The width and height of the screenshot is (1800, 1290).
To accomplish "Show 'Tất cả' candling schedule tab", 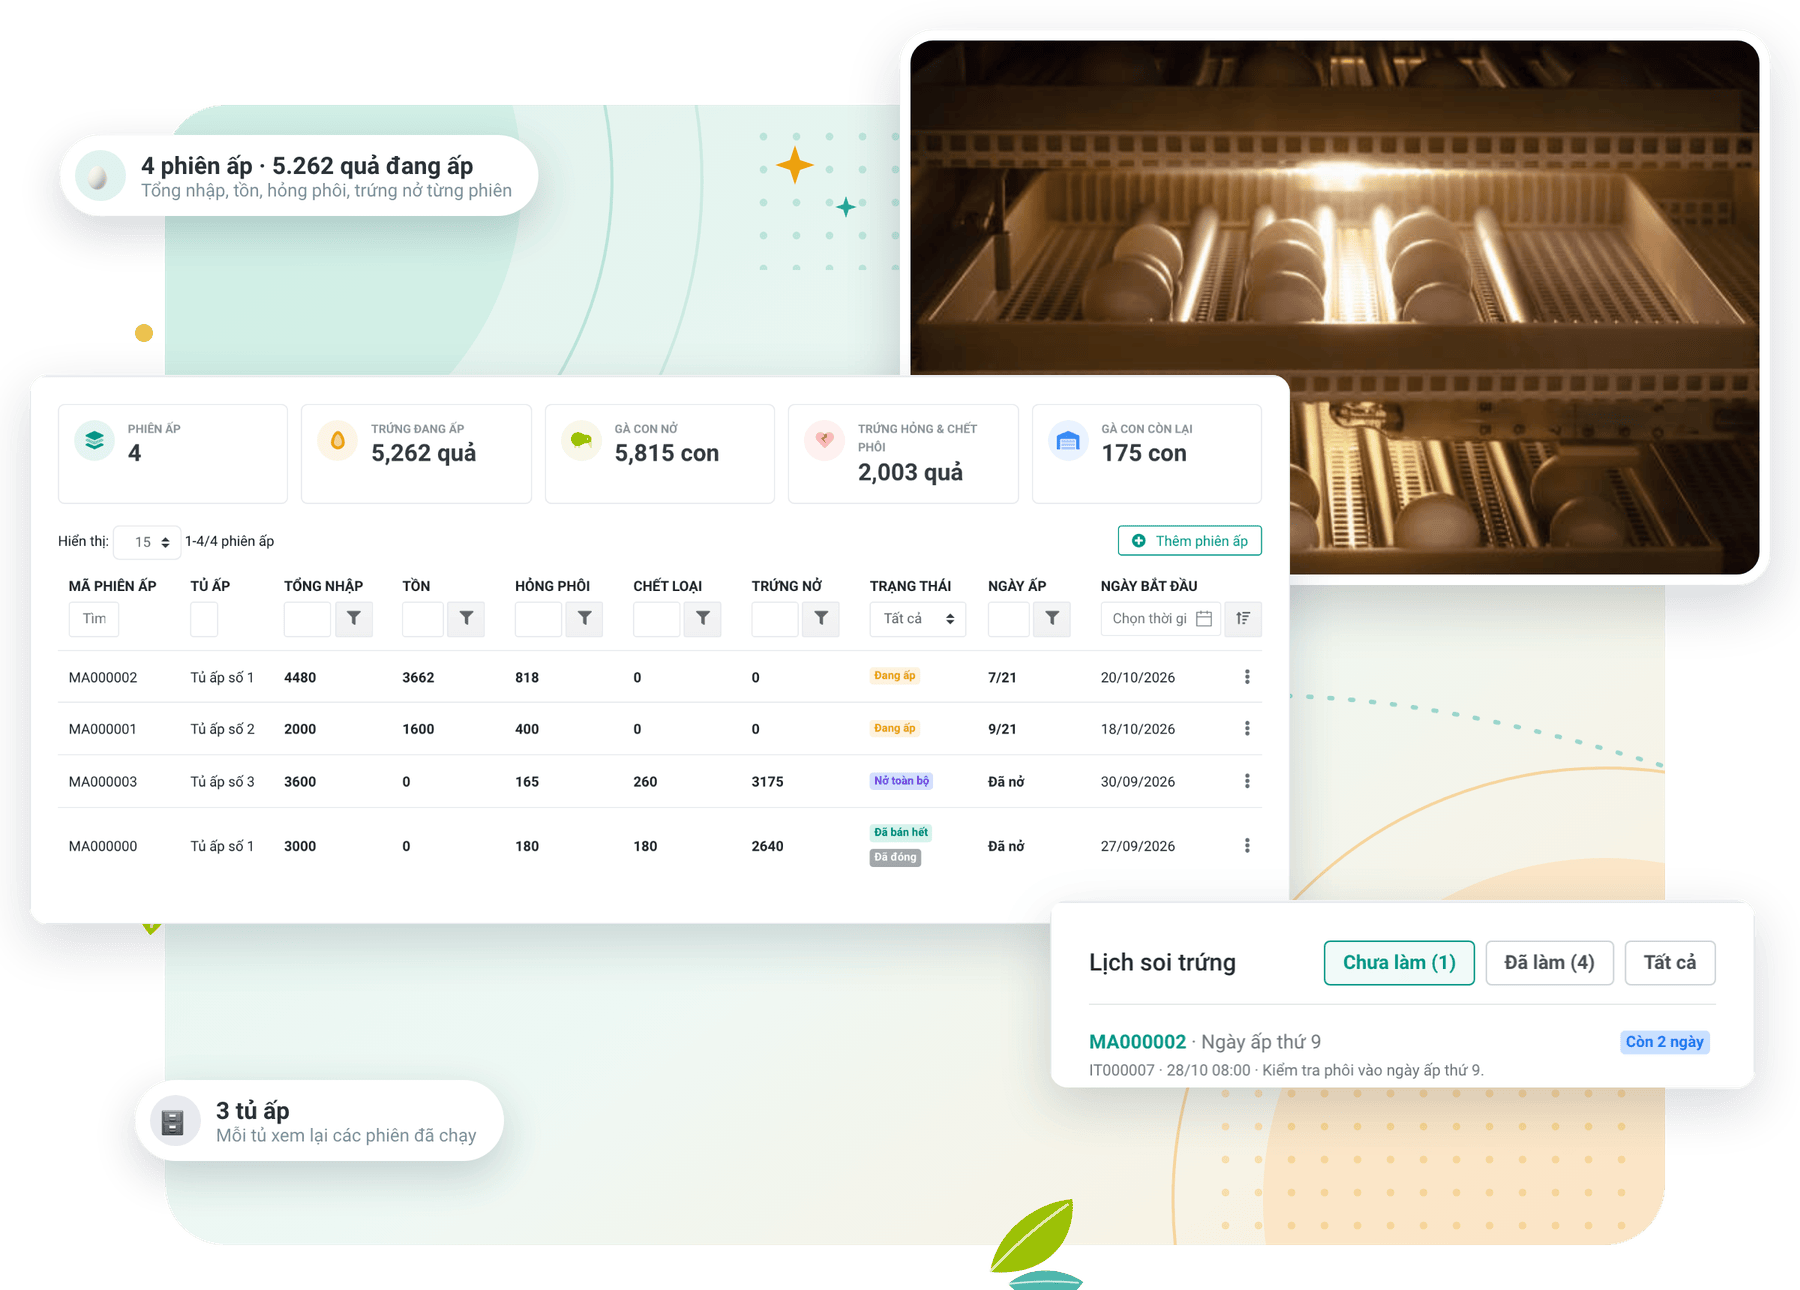I will (x=1670, y=963).
